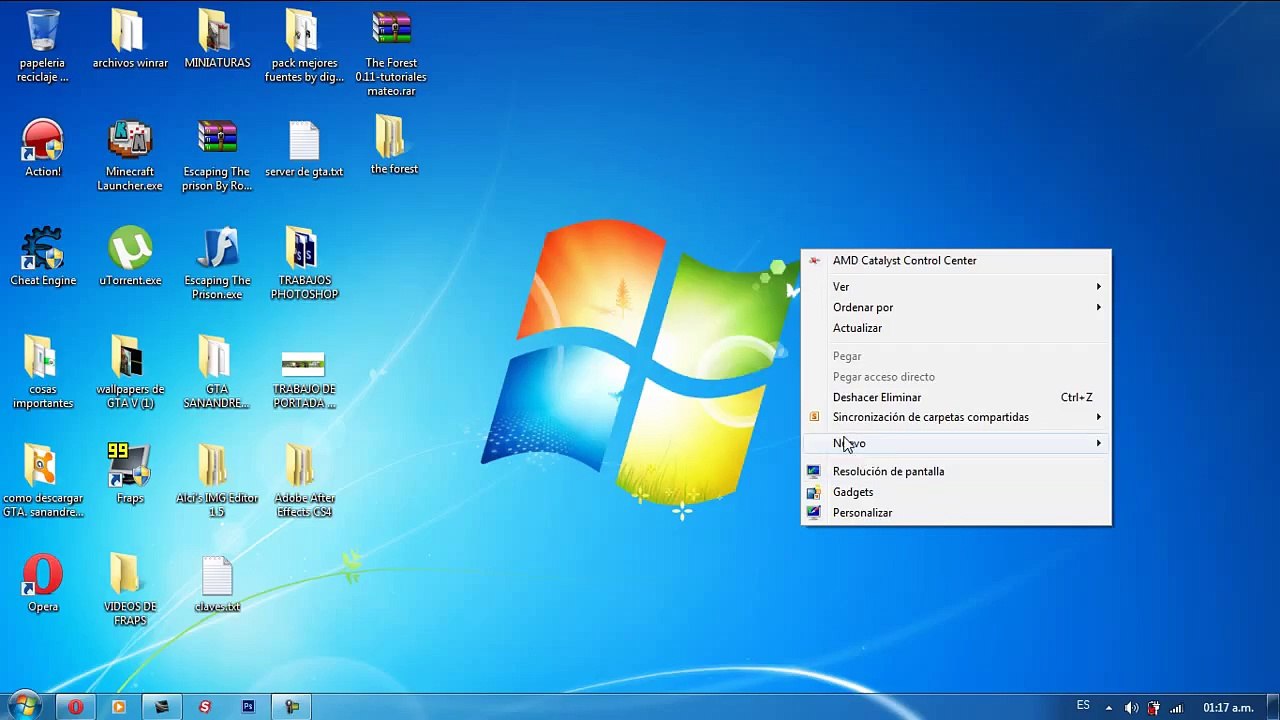Select the pack mejores fuentes folder
This screenshot has height=720, width=1280.
pyautogui.click(x=304, y=46)
